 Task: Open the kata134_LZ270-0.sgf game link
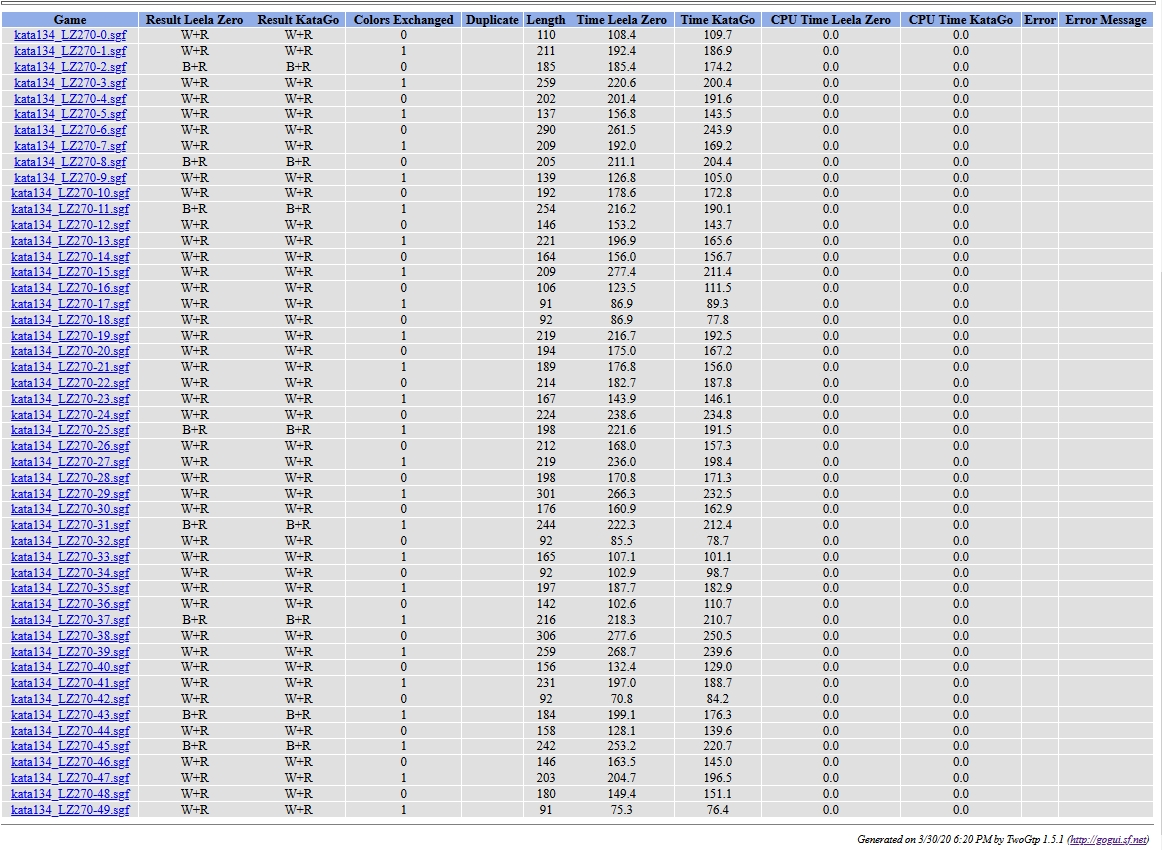point(70,35)
